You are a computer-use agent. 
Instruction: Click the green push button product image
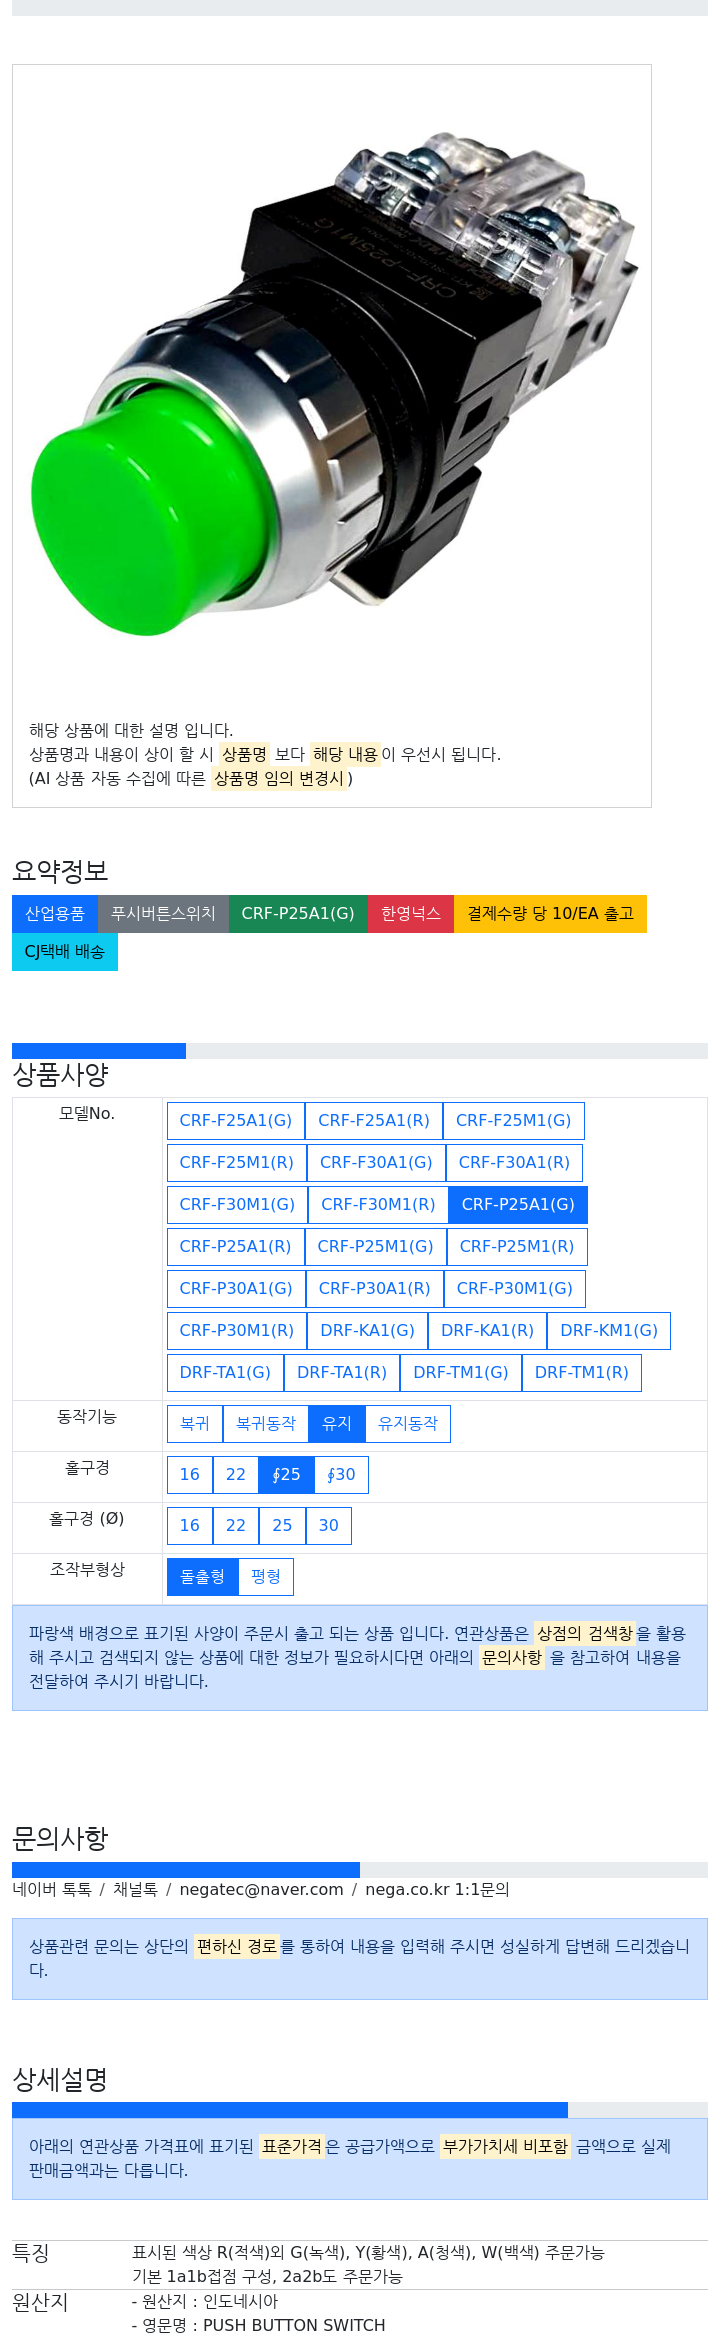pos(333,385)
